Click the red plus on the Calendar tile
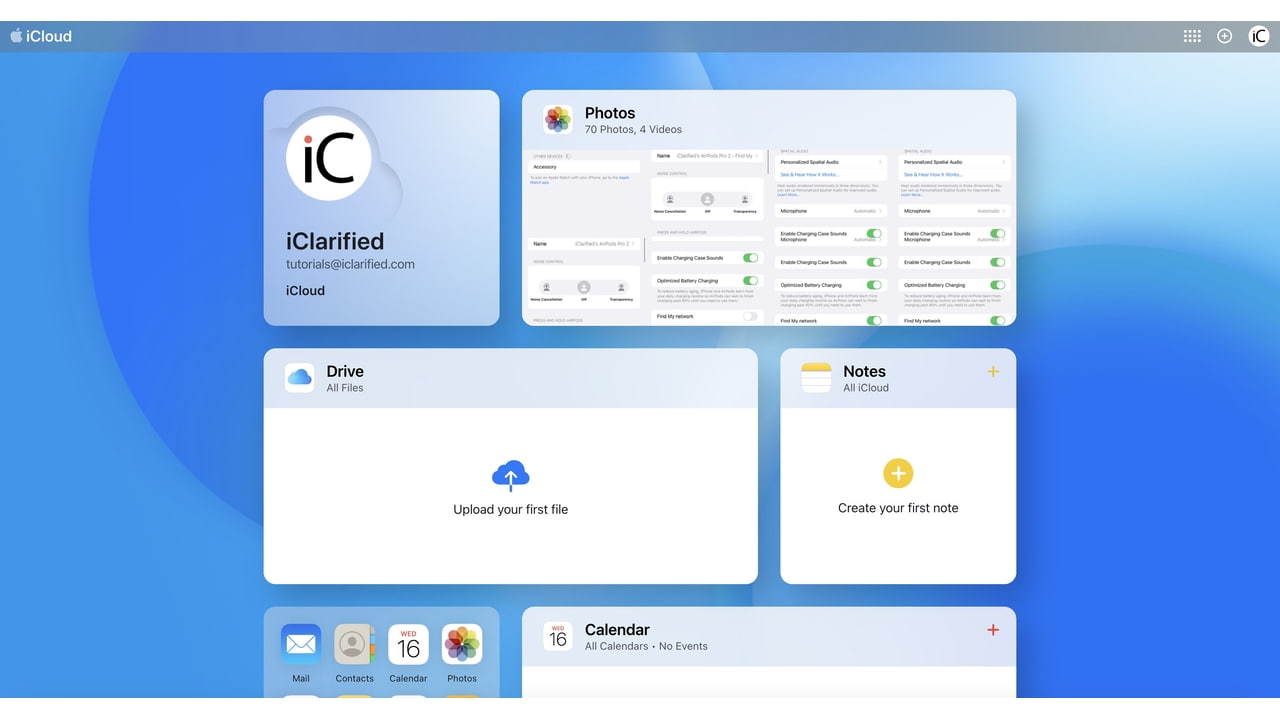 [993, 630]
